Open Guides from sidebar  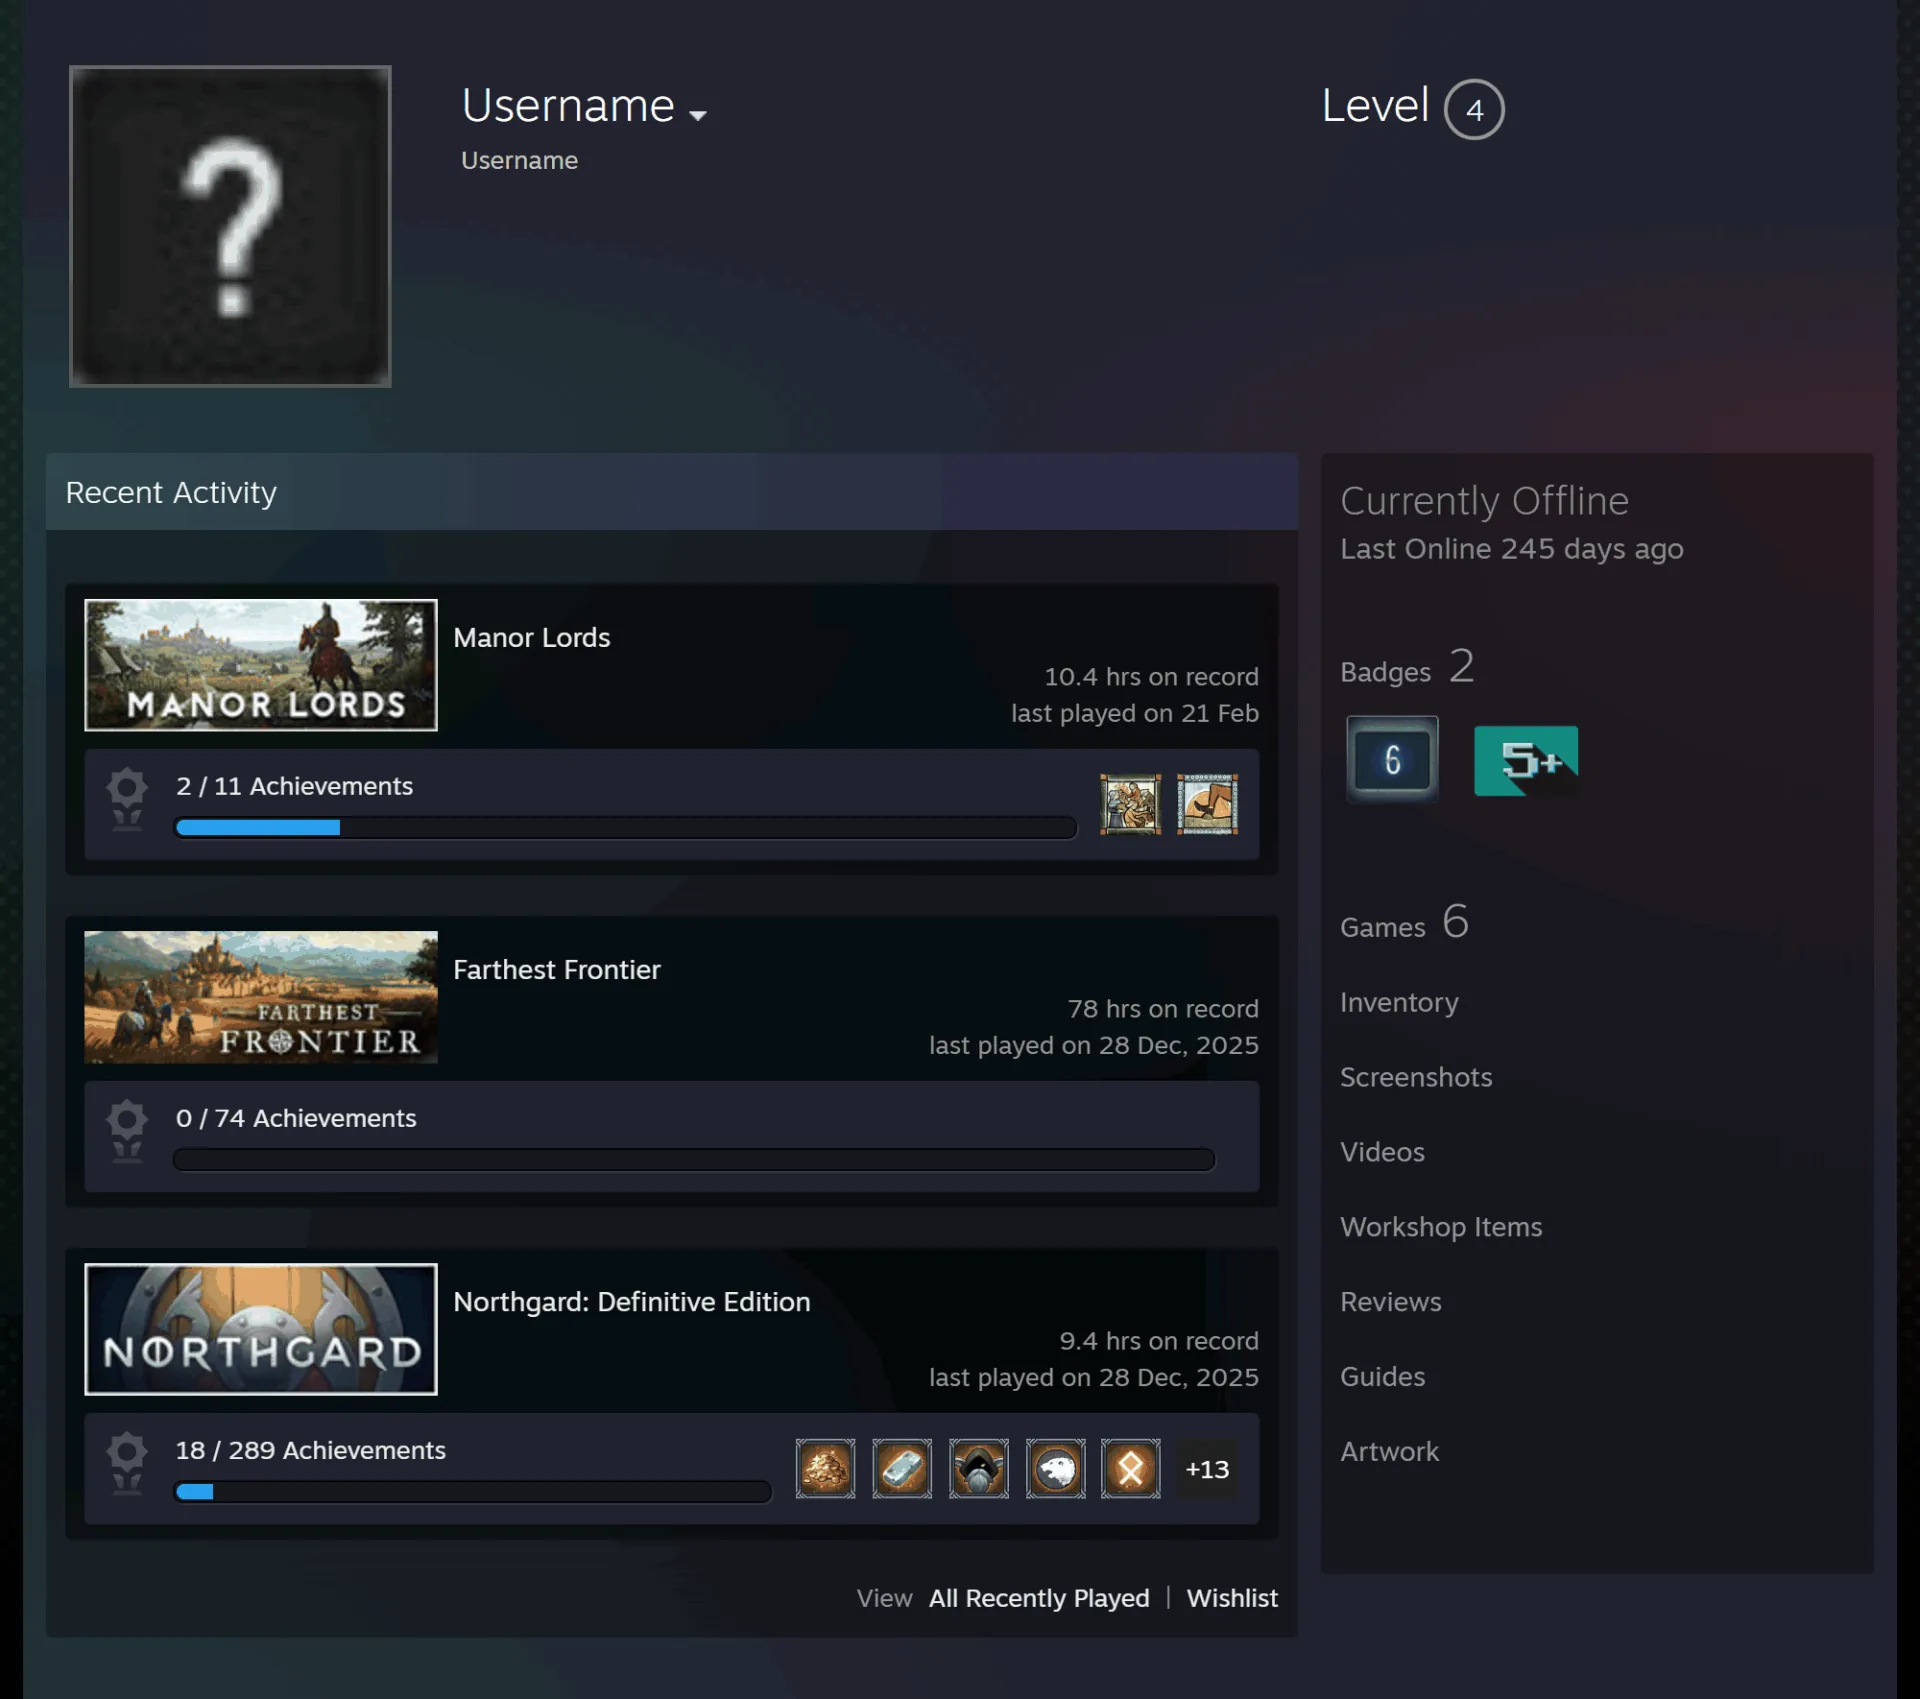pos(1383,1377)
